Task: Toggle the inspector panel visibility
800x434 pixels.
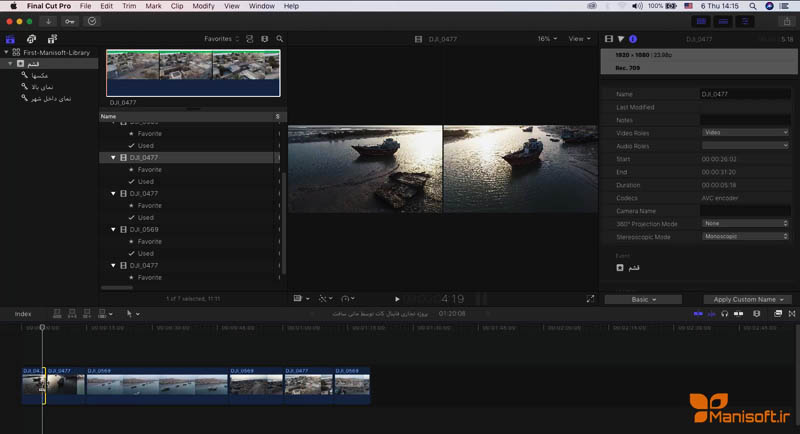Action: pos(745,21)
